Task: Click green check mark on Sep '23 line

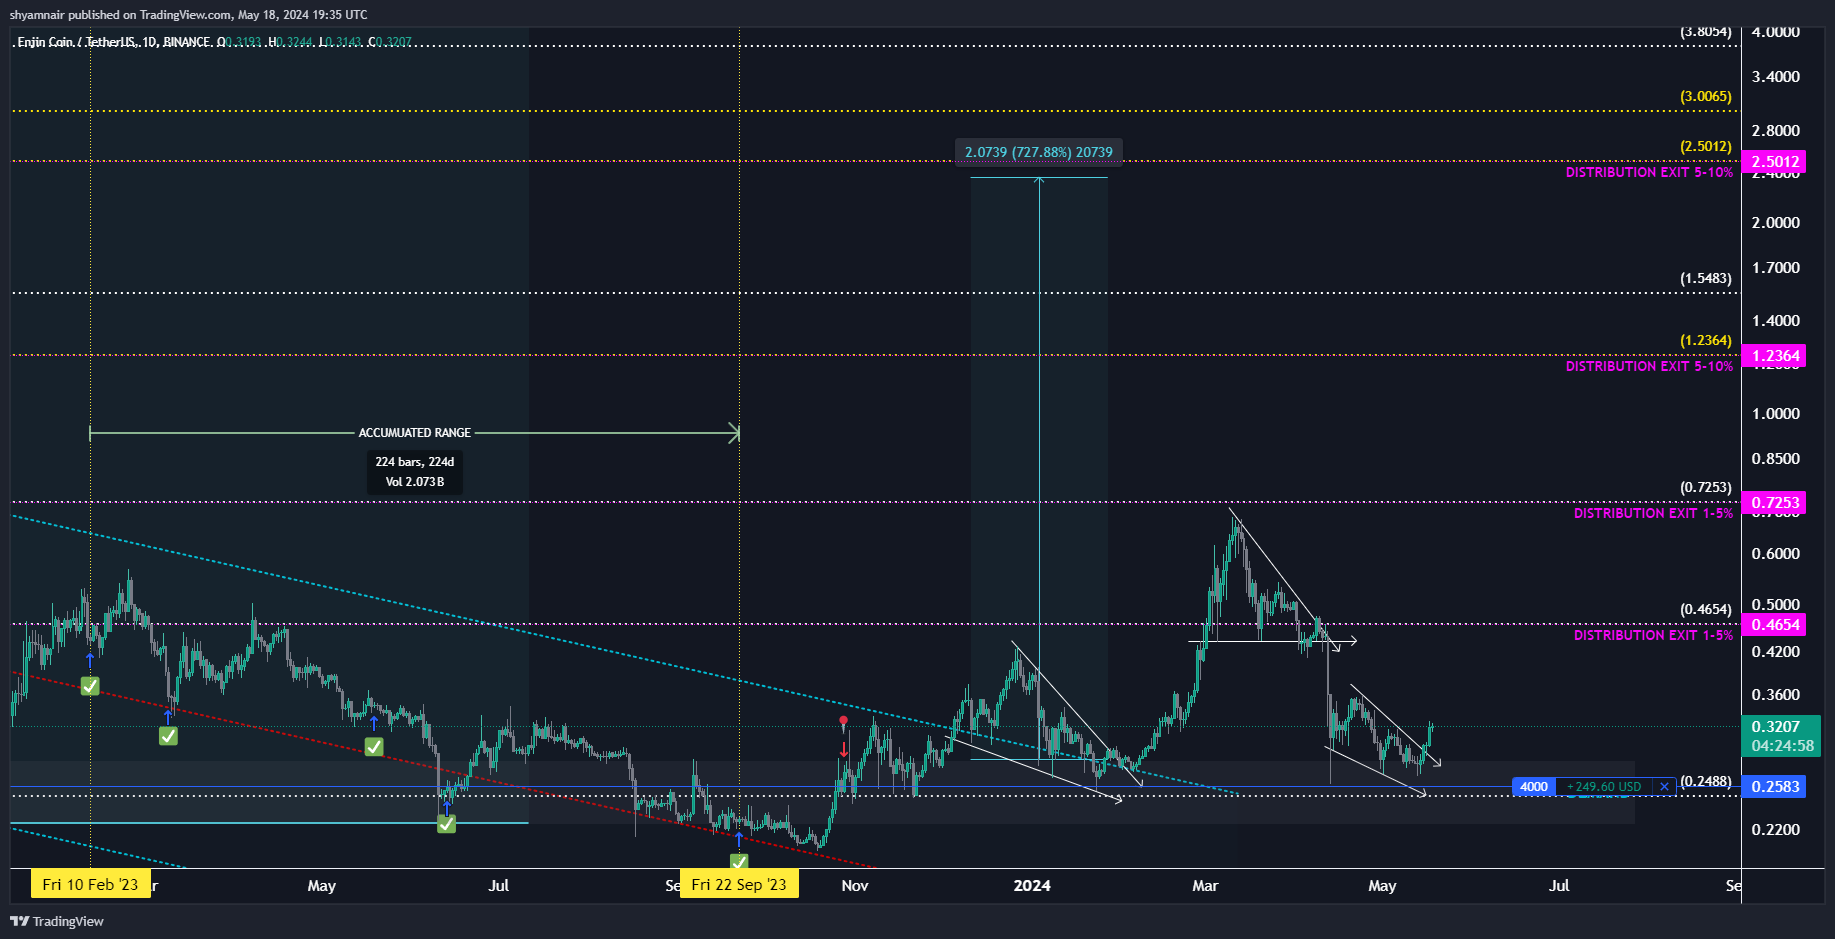Action: coord(739,861)
